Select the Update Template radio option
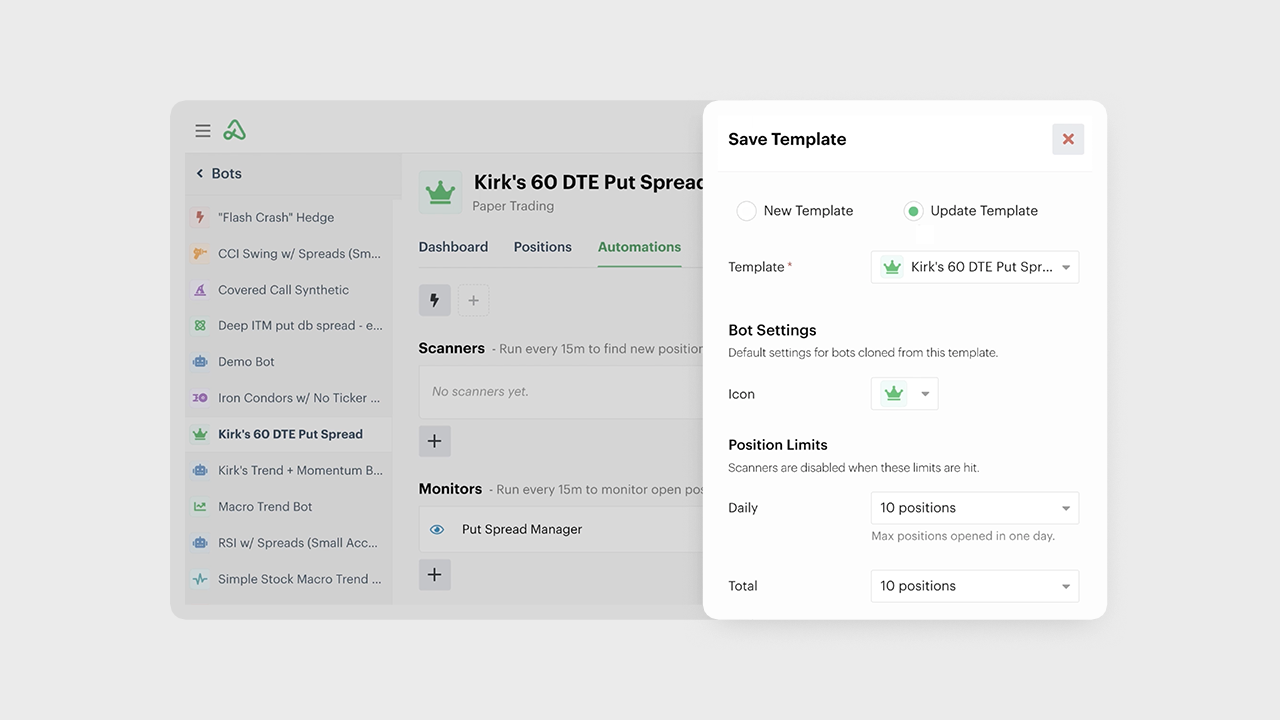 point(913,211)
